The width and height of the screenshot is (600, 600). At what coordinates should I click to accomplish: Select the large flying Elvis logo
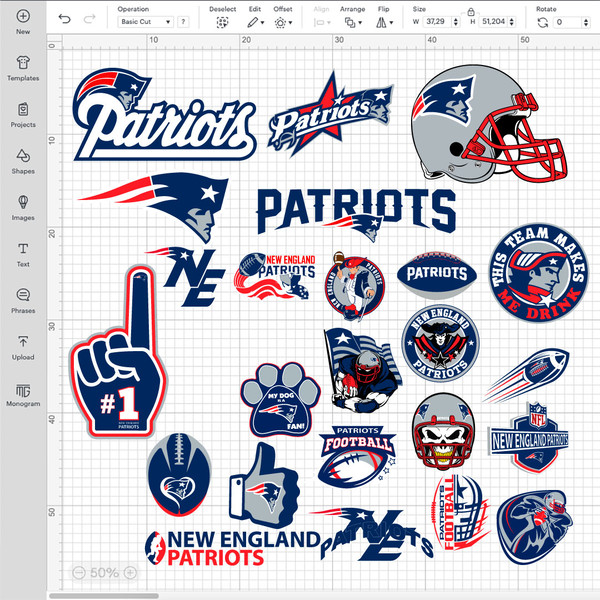[154, 207]
